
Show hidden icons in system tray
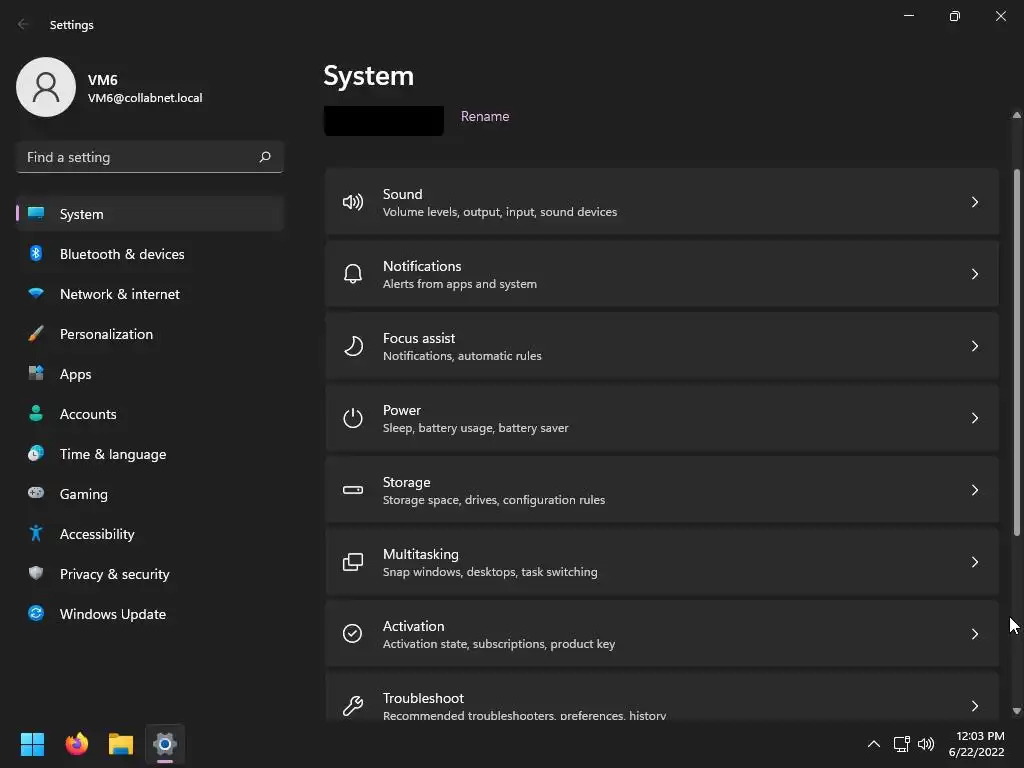[x=873, y=744]
